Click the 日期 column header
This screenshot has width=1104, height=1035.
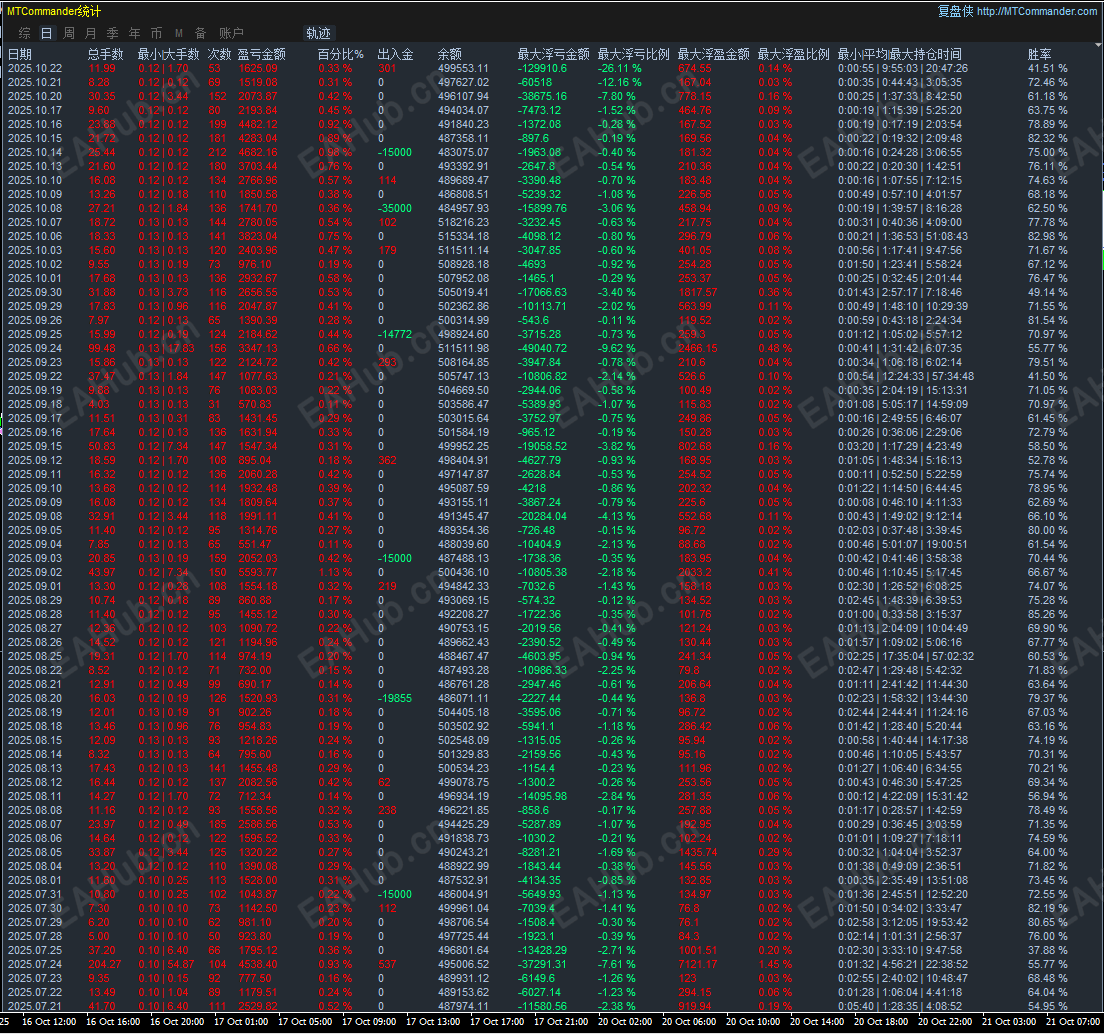(20, 54)
